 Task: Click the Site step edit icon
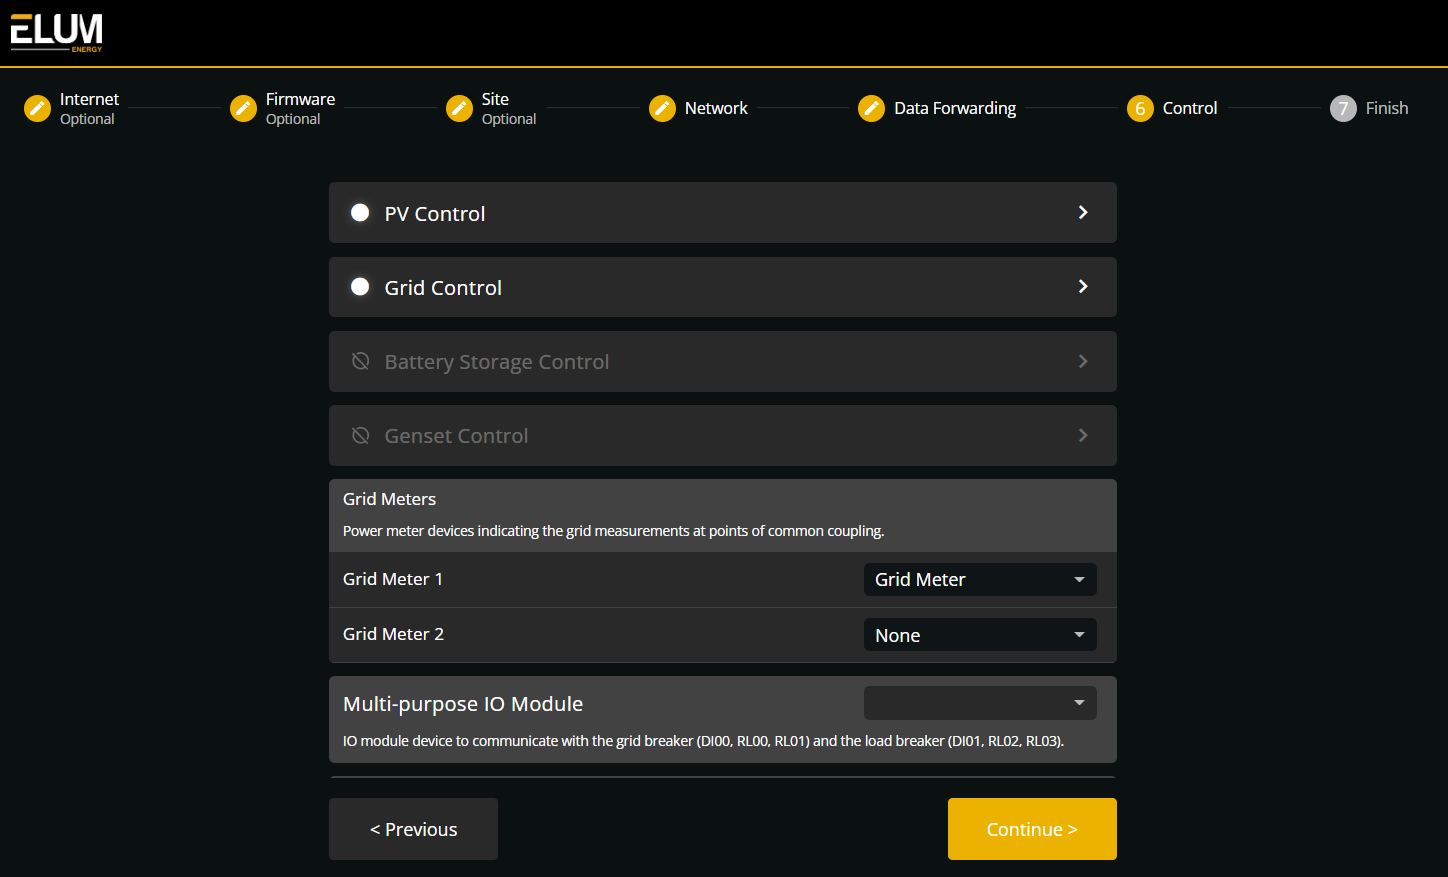point(461,108)
